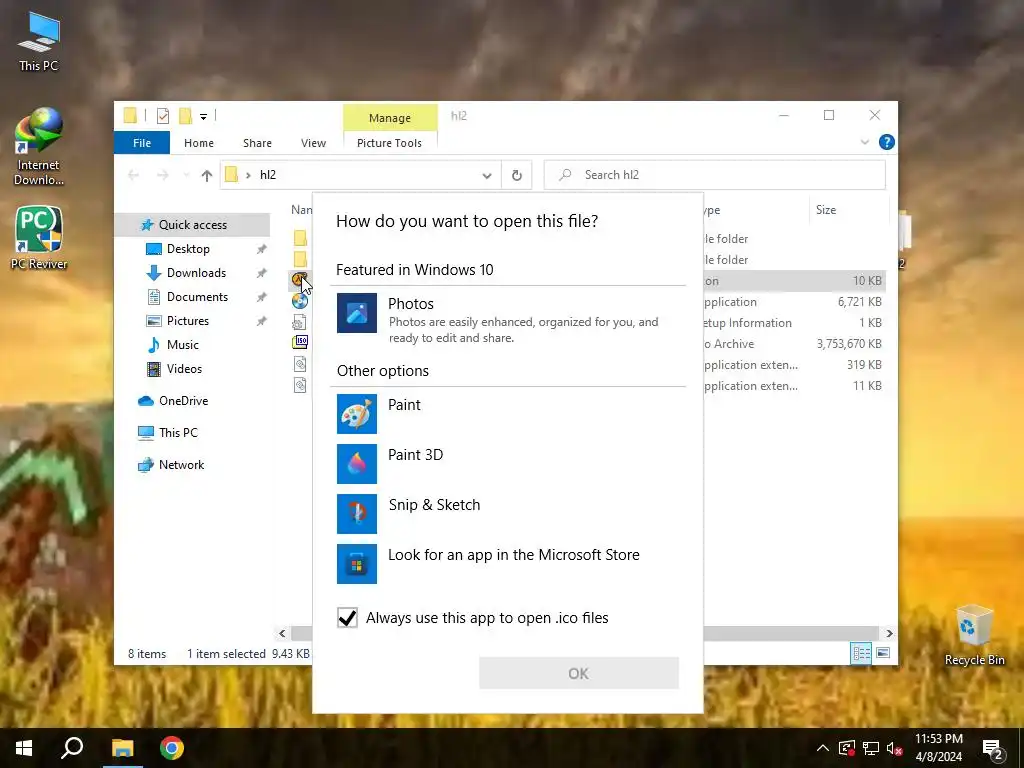Open the File menu
Viewport: 1024px width, 768px height.
click(x=142, y=143)
